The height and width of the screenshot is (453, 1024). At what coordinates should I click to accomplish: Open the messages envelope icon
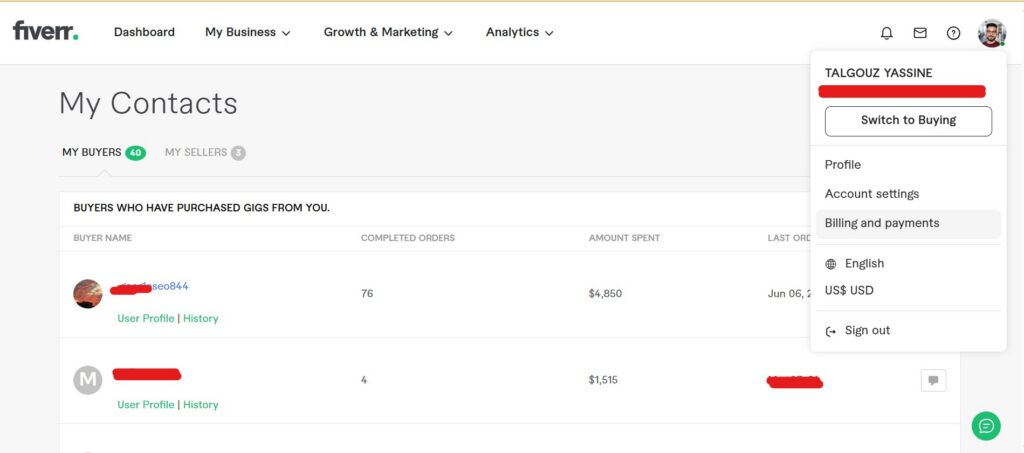coord(920,33)
